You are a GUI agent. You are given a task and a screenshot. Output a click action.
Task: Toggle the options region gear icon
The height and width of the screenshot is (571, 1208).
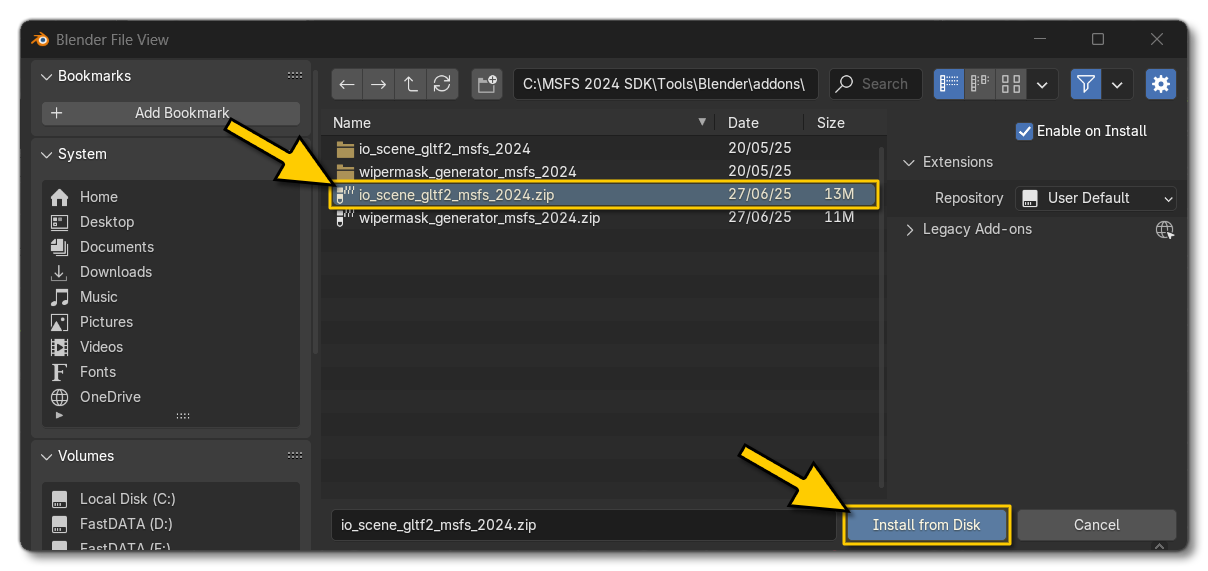[x=1161, y=84]
